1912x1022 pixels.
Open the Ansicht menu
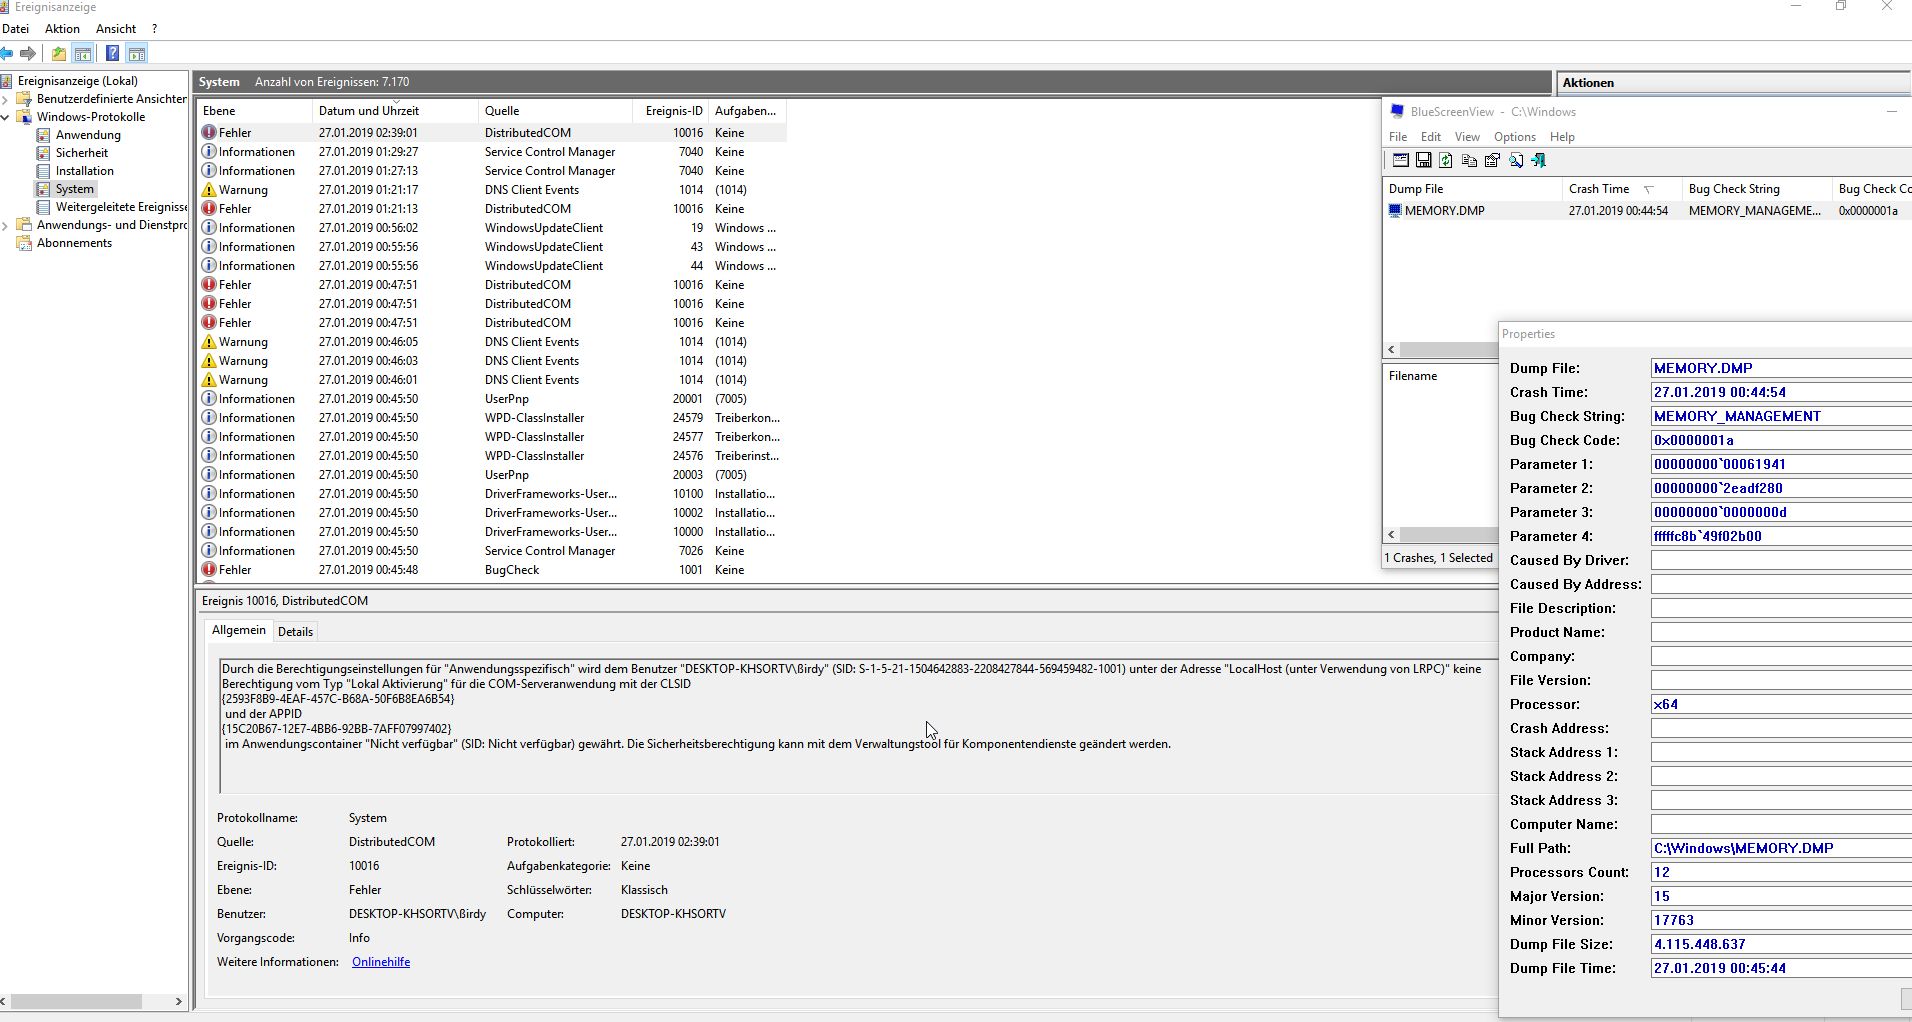tap(116, 29)
